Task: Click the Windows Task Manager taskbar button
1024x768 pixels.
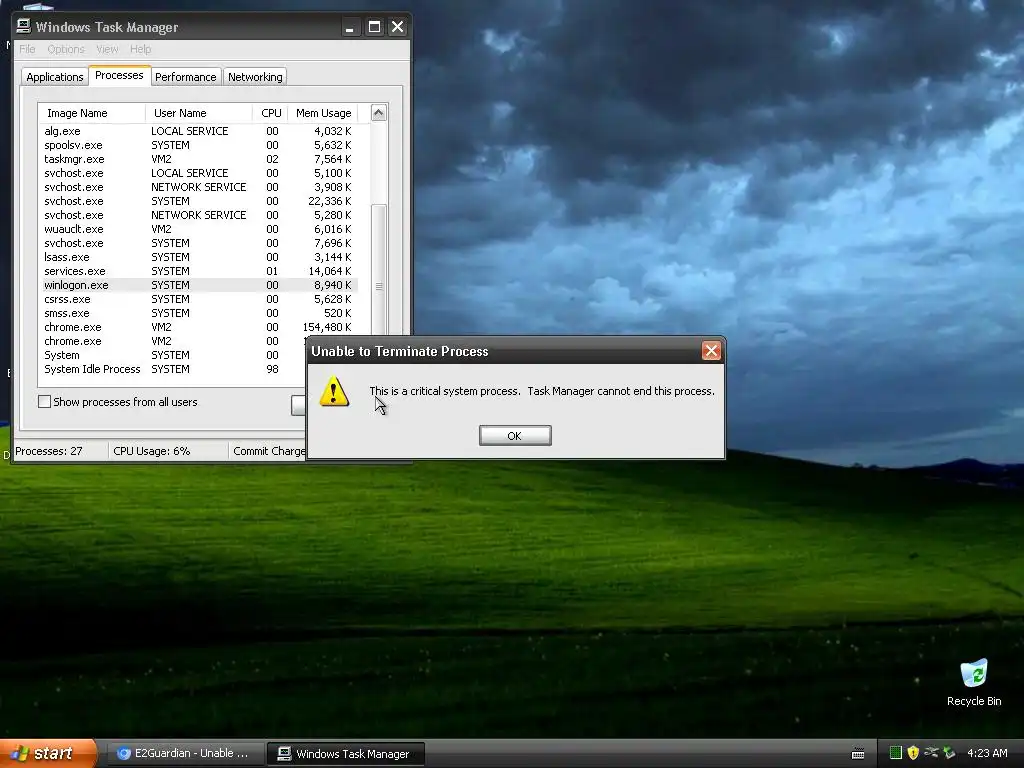Action: (x=346, y=754)
